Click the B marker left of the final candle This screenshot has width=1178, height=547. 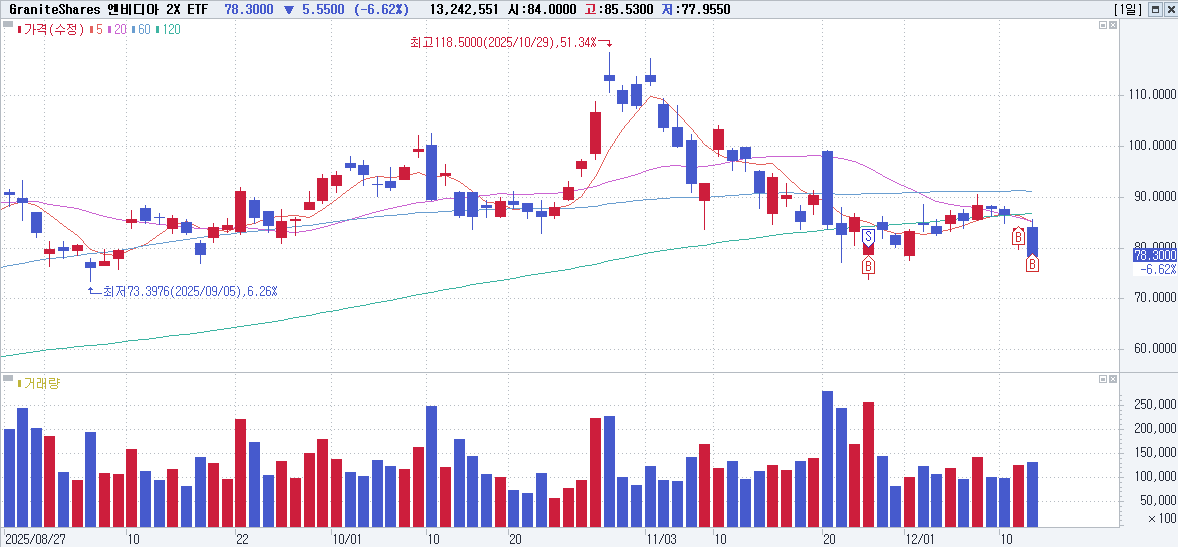[1019, 237]
